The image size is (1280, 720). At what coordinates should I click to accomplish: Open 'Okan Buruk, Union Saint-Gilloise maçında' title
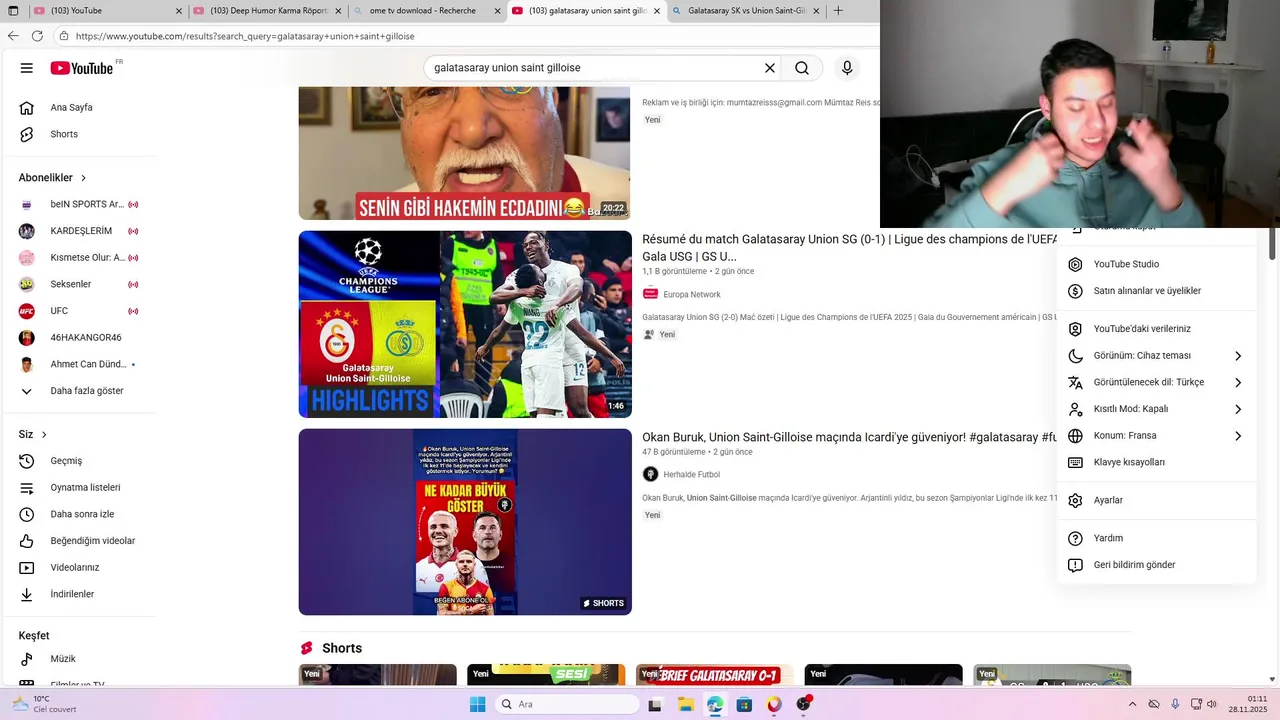(x=850, y=437)
